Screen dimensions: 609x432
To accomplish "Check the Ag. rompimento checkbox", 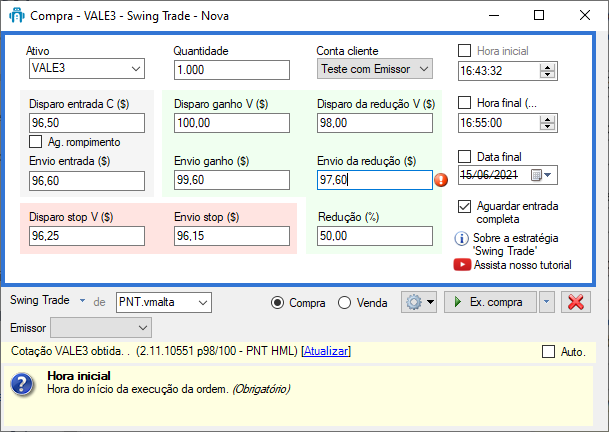I will tap(35, 142).
